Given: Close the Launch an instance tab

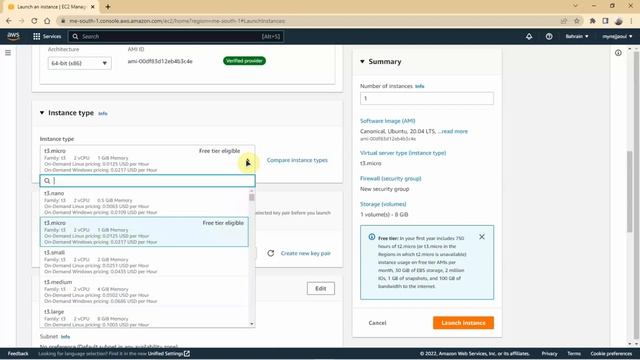Looking at the screenshot, I should pyautogui.click(x=93, y=7).
